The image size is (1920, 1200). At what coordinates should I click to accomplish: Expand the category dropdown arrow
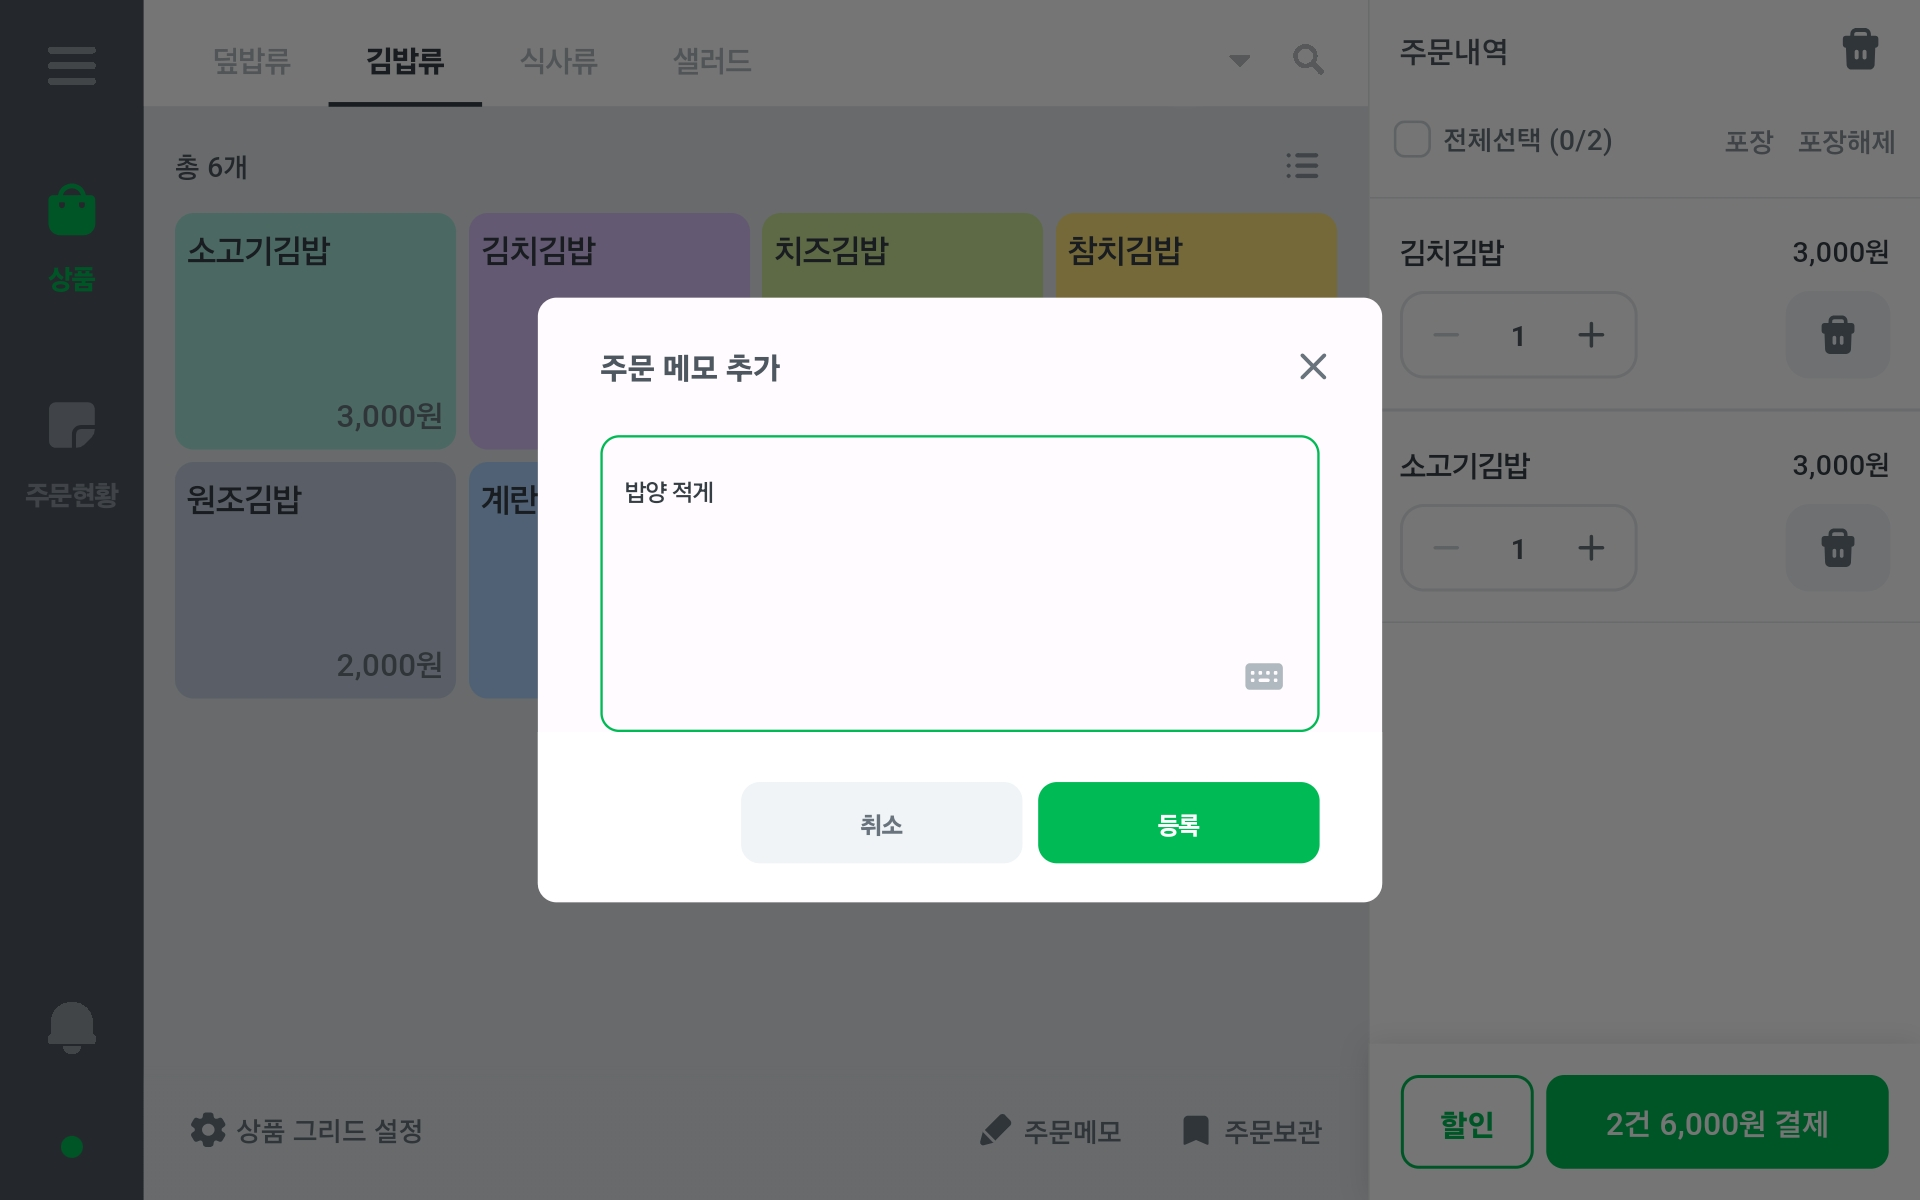(x=1240, y=61)
